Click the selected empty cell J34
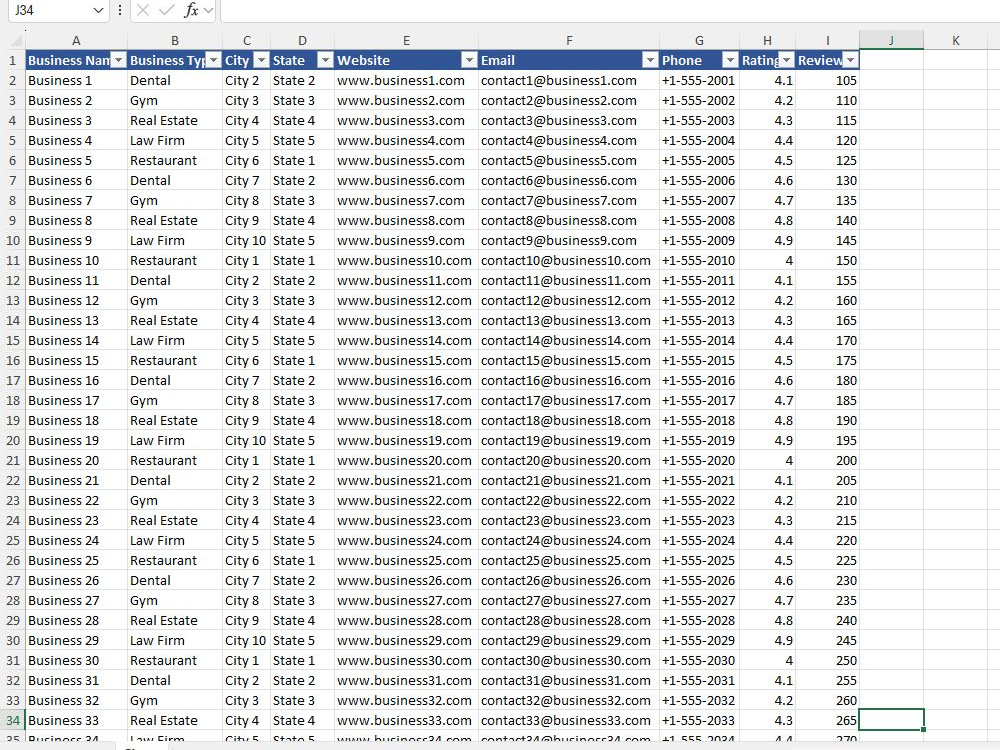 (x=891, y=720)
